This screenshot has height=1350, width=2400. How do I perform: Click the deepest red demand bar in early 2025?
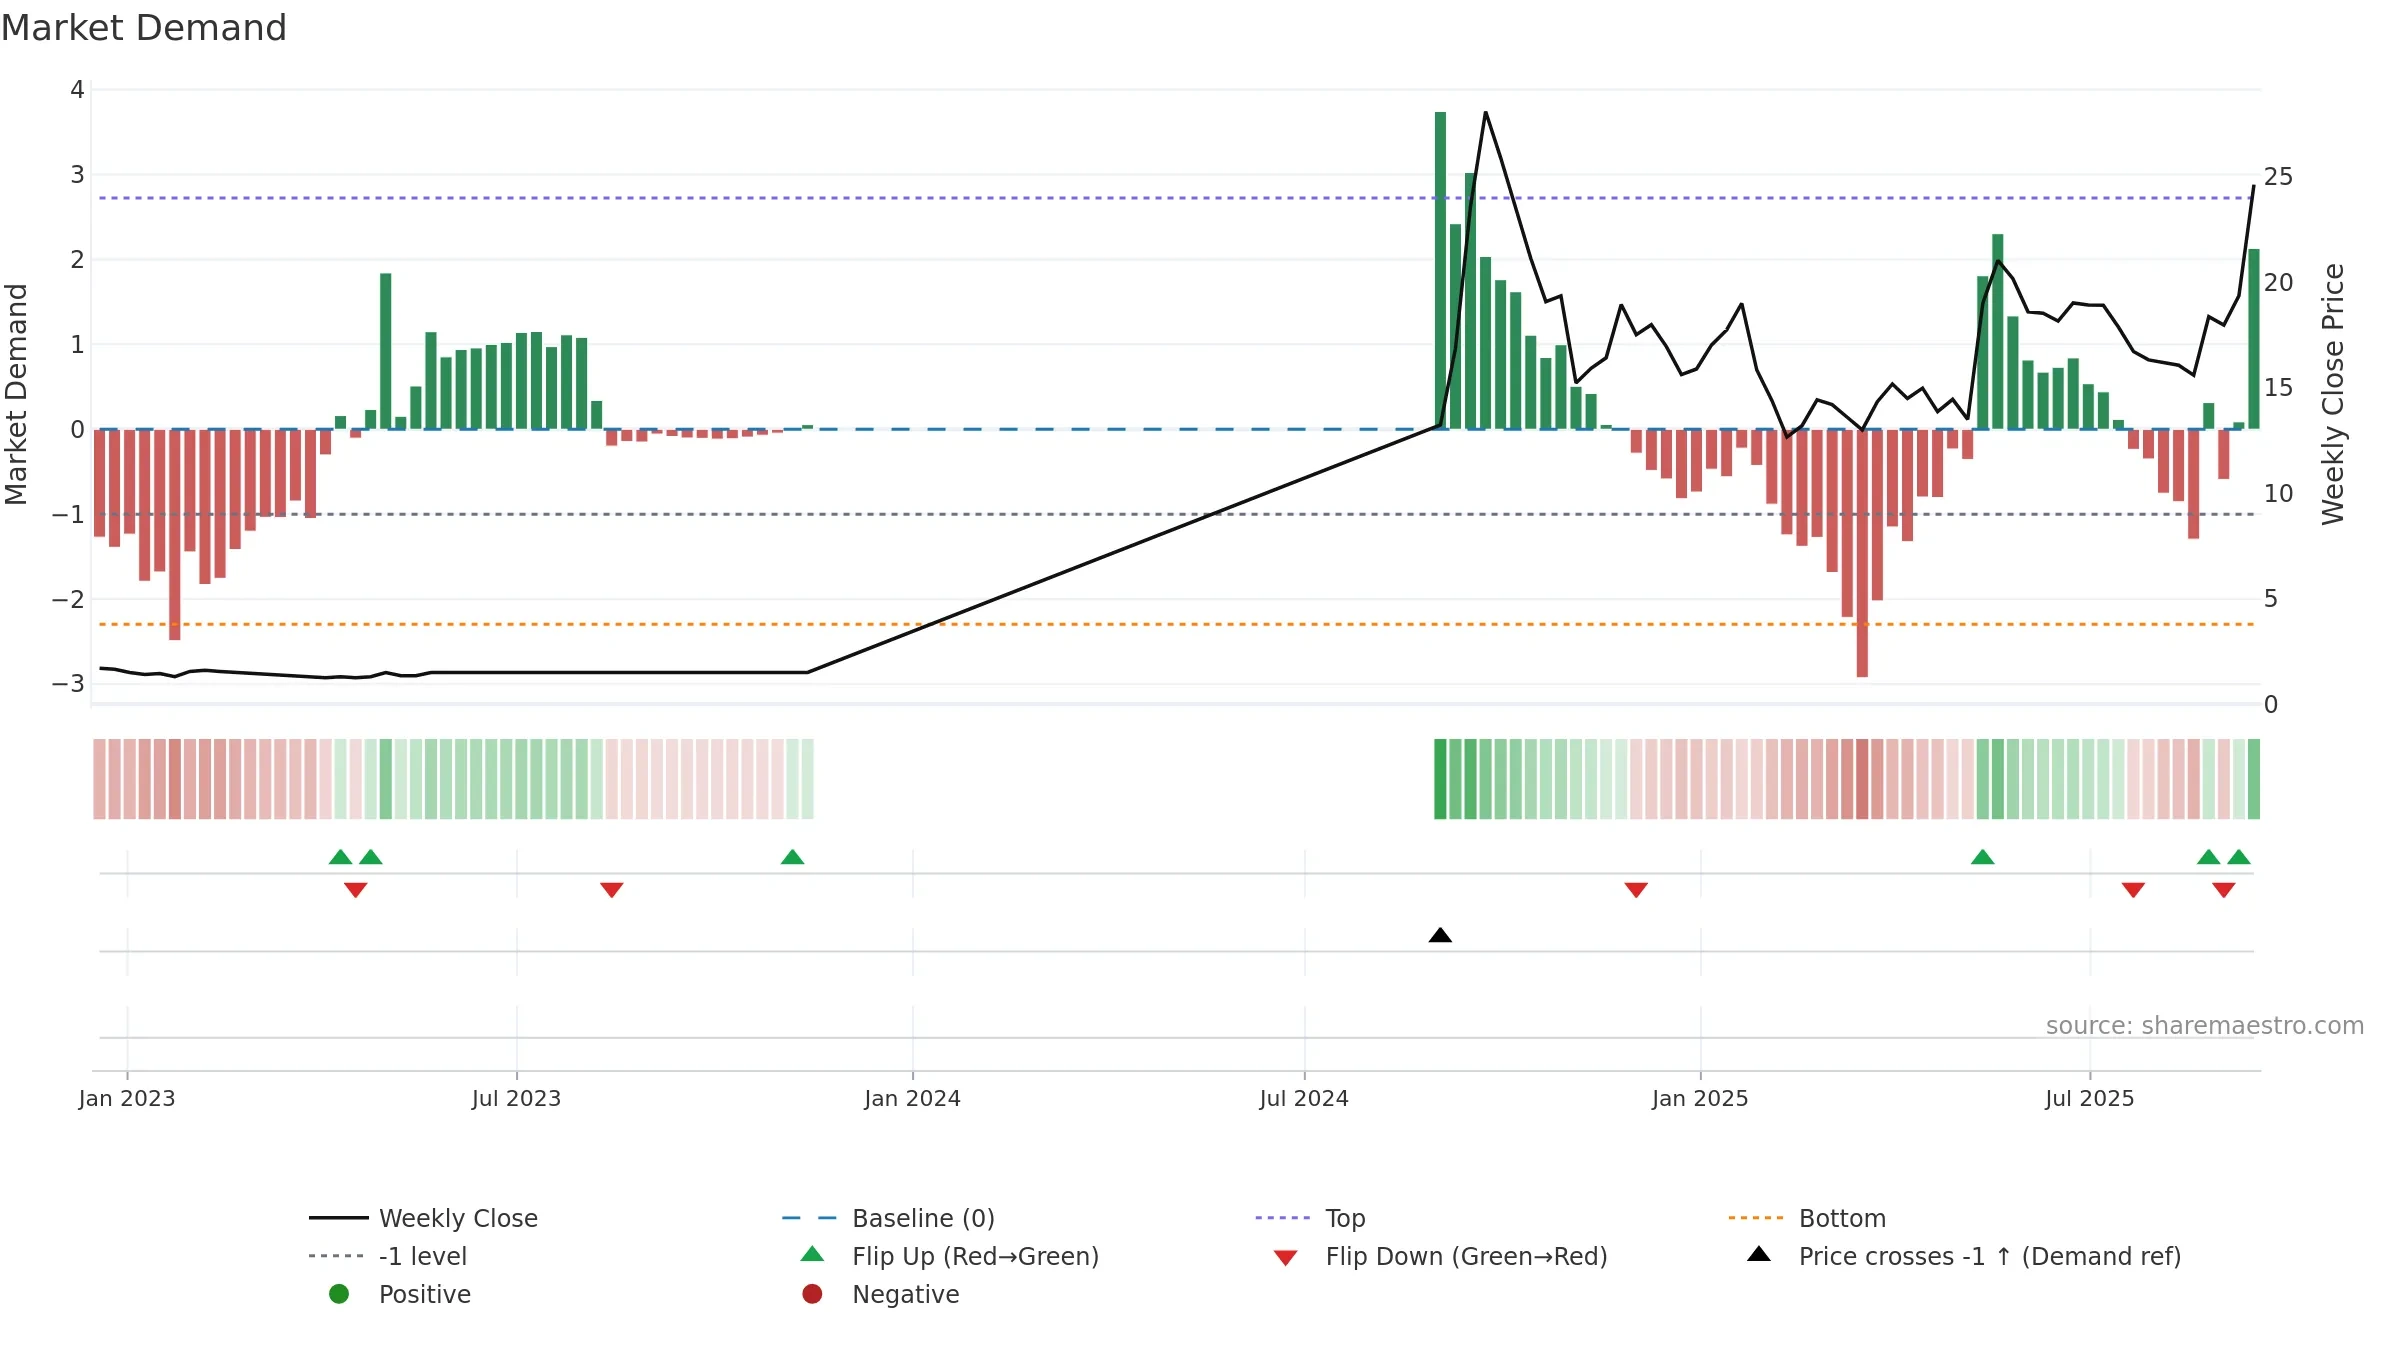point(1862,553)
